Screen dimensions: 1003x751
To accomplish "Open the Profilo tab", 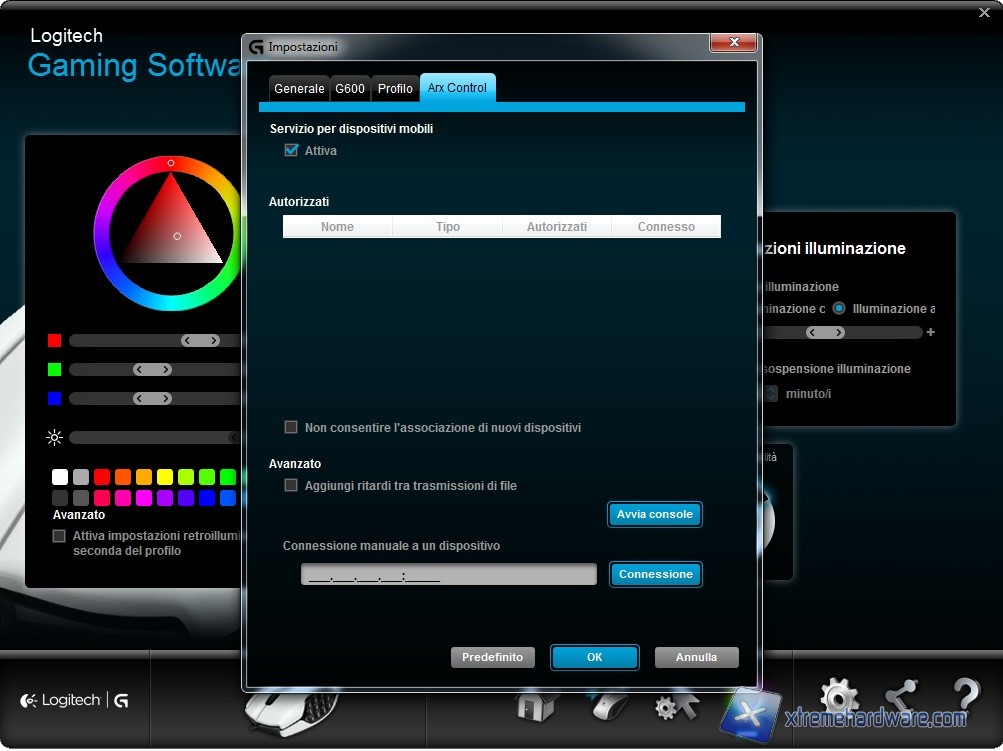I will [x=395, y=89].
